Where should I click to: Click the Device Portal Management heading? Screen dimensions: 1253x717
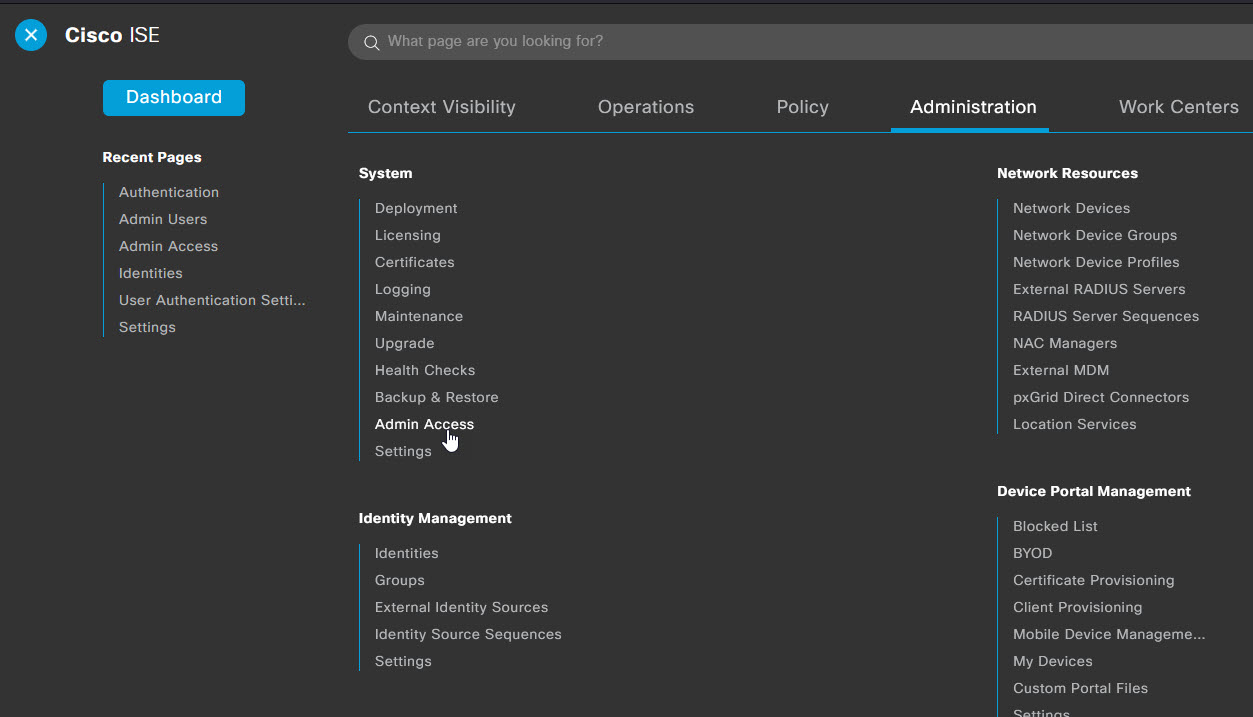point(1094,491)
